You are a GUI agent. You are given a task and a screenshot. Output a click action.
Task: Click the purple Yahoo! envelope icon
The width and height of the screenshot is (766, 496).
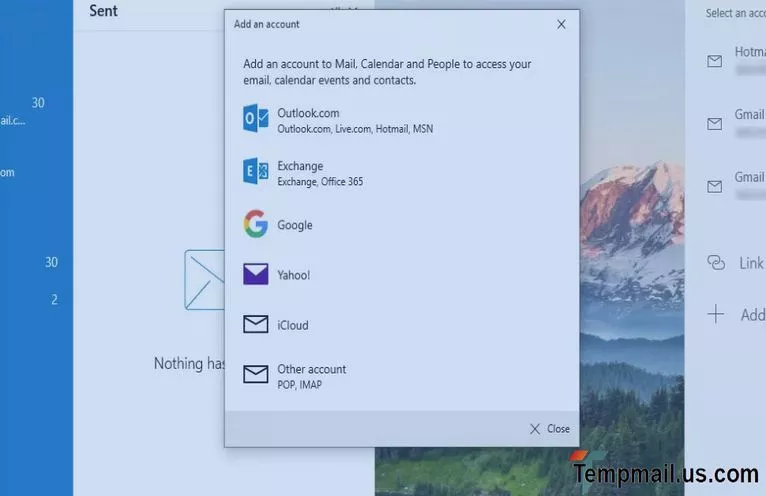[256, 274]
